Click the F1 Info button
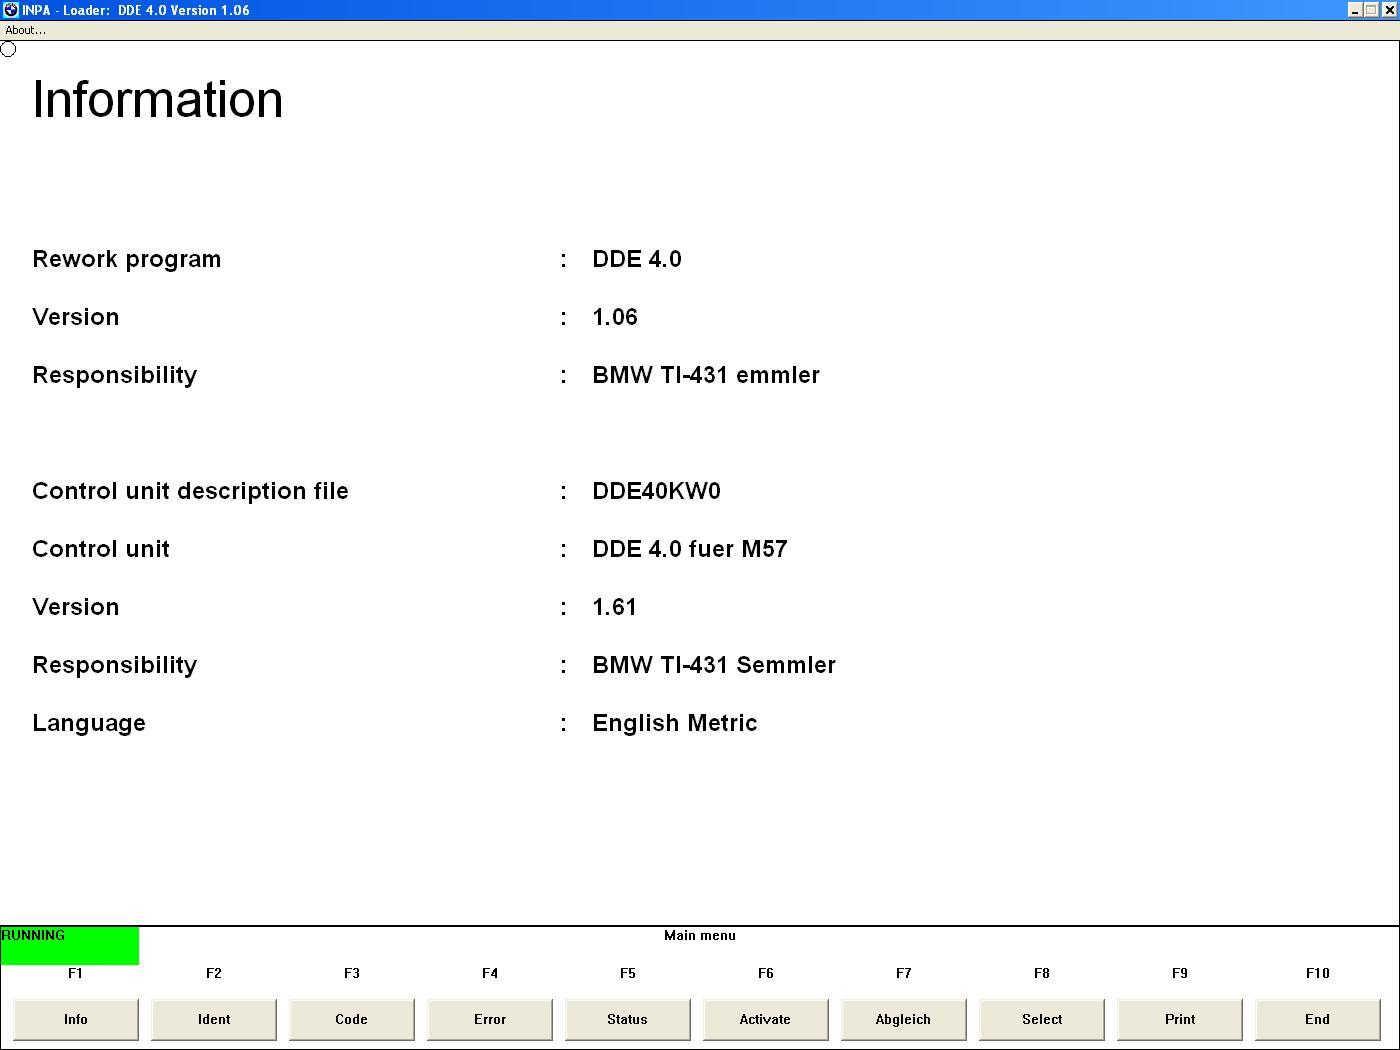1400x1050 pixels. click(x=76, y=1019)
